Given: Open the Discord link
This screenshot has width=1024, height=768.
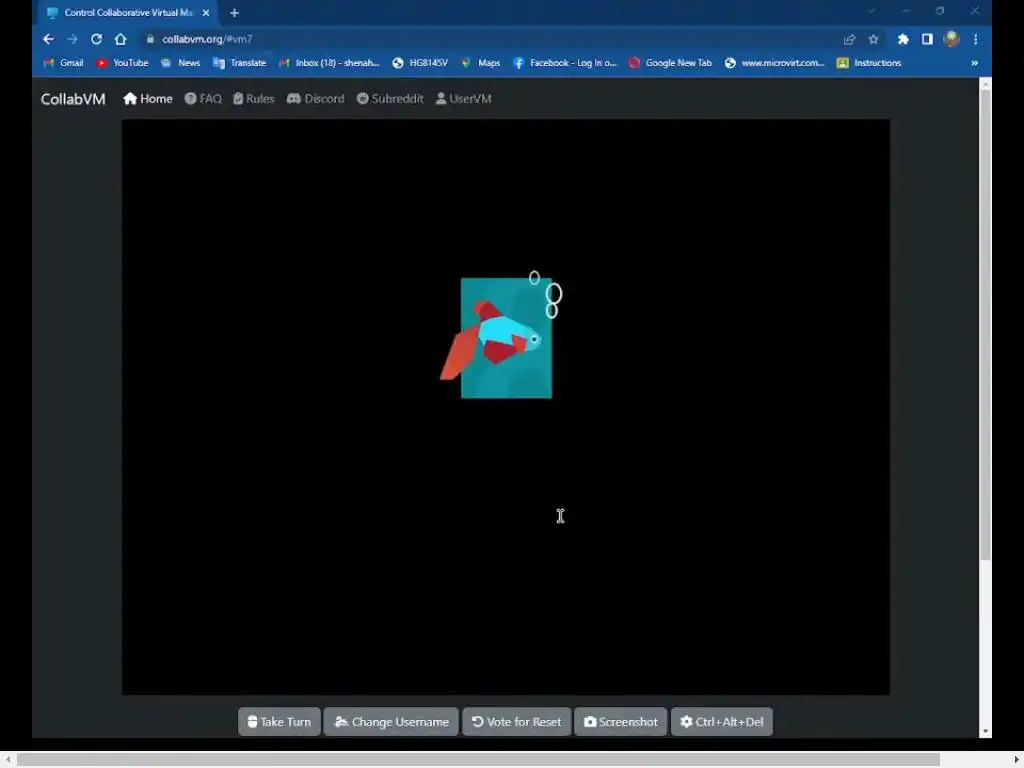Looking at the screenshot, I should coord(315,99).
